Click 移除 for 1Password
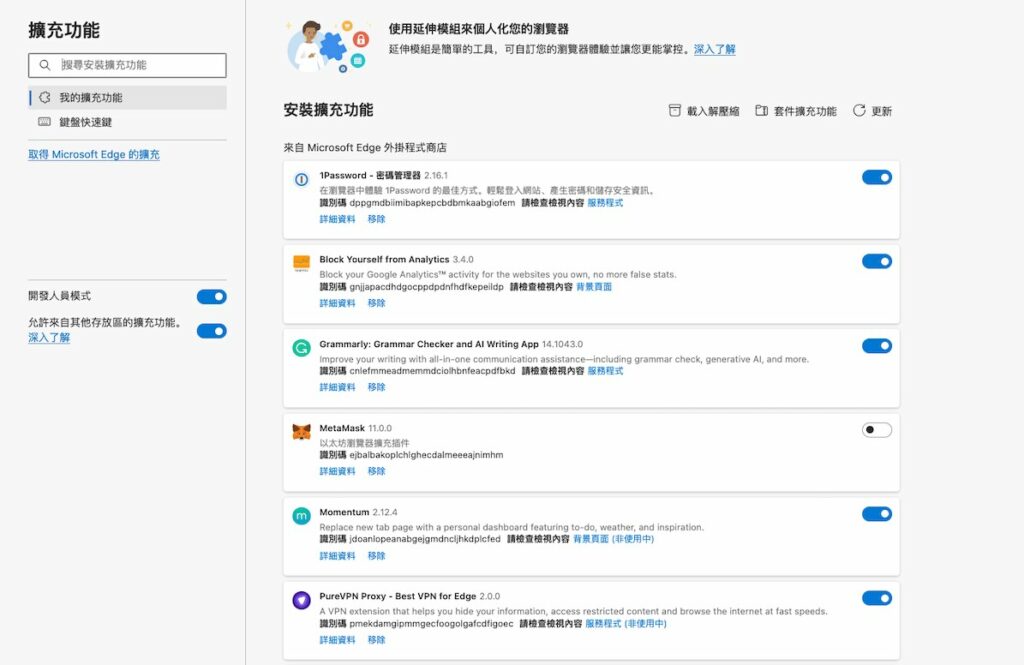Image resolution: width=1024 pixels, height=665 pixels. click(377, 219)
